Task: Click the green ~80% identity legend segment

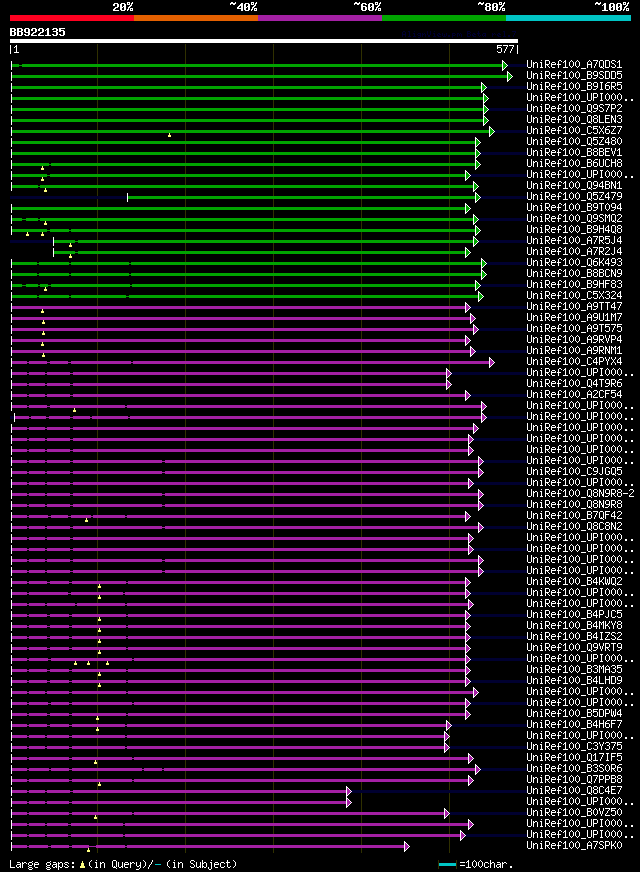Action: tap(444, 18)
